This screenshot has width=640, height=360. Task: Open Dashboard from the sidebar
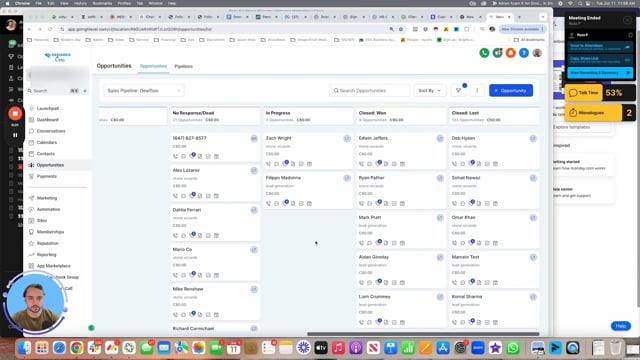click(48, 120)
